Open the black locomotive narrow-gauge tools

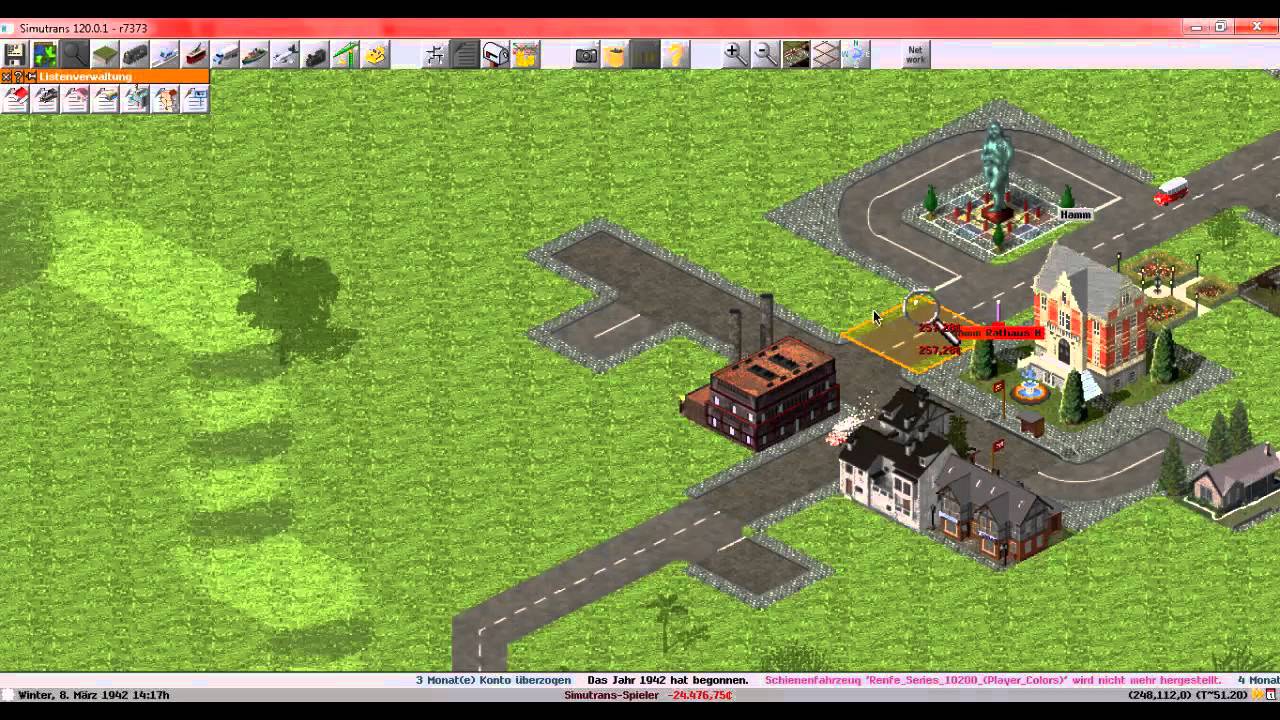pyautogui.click(x=315, y=54)
